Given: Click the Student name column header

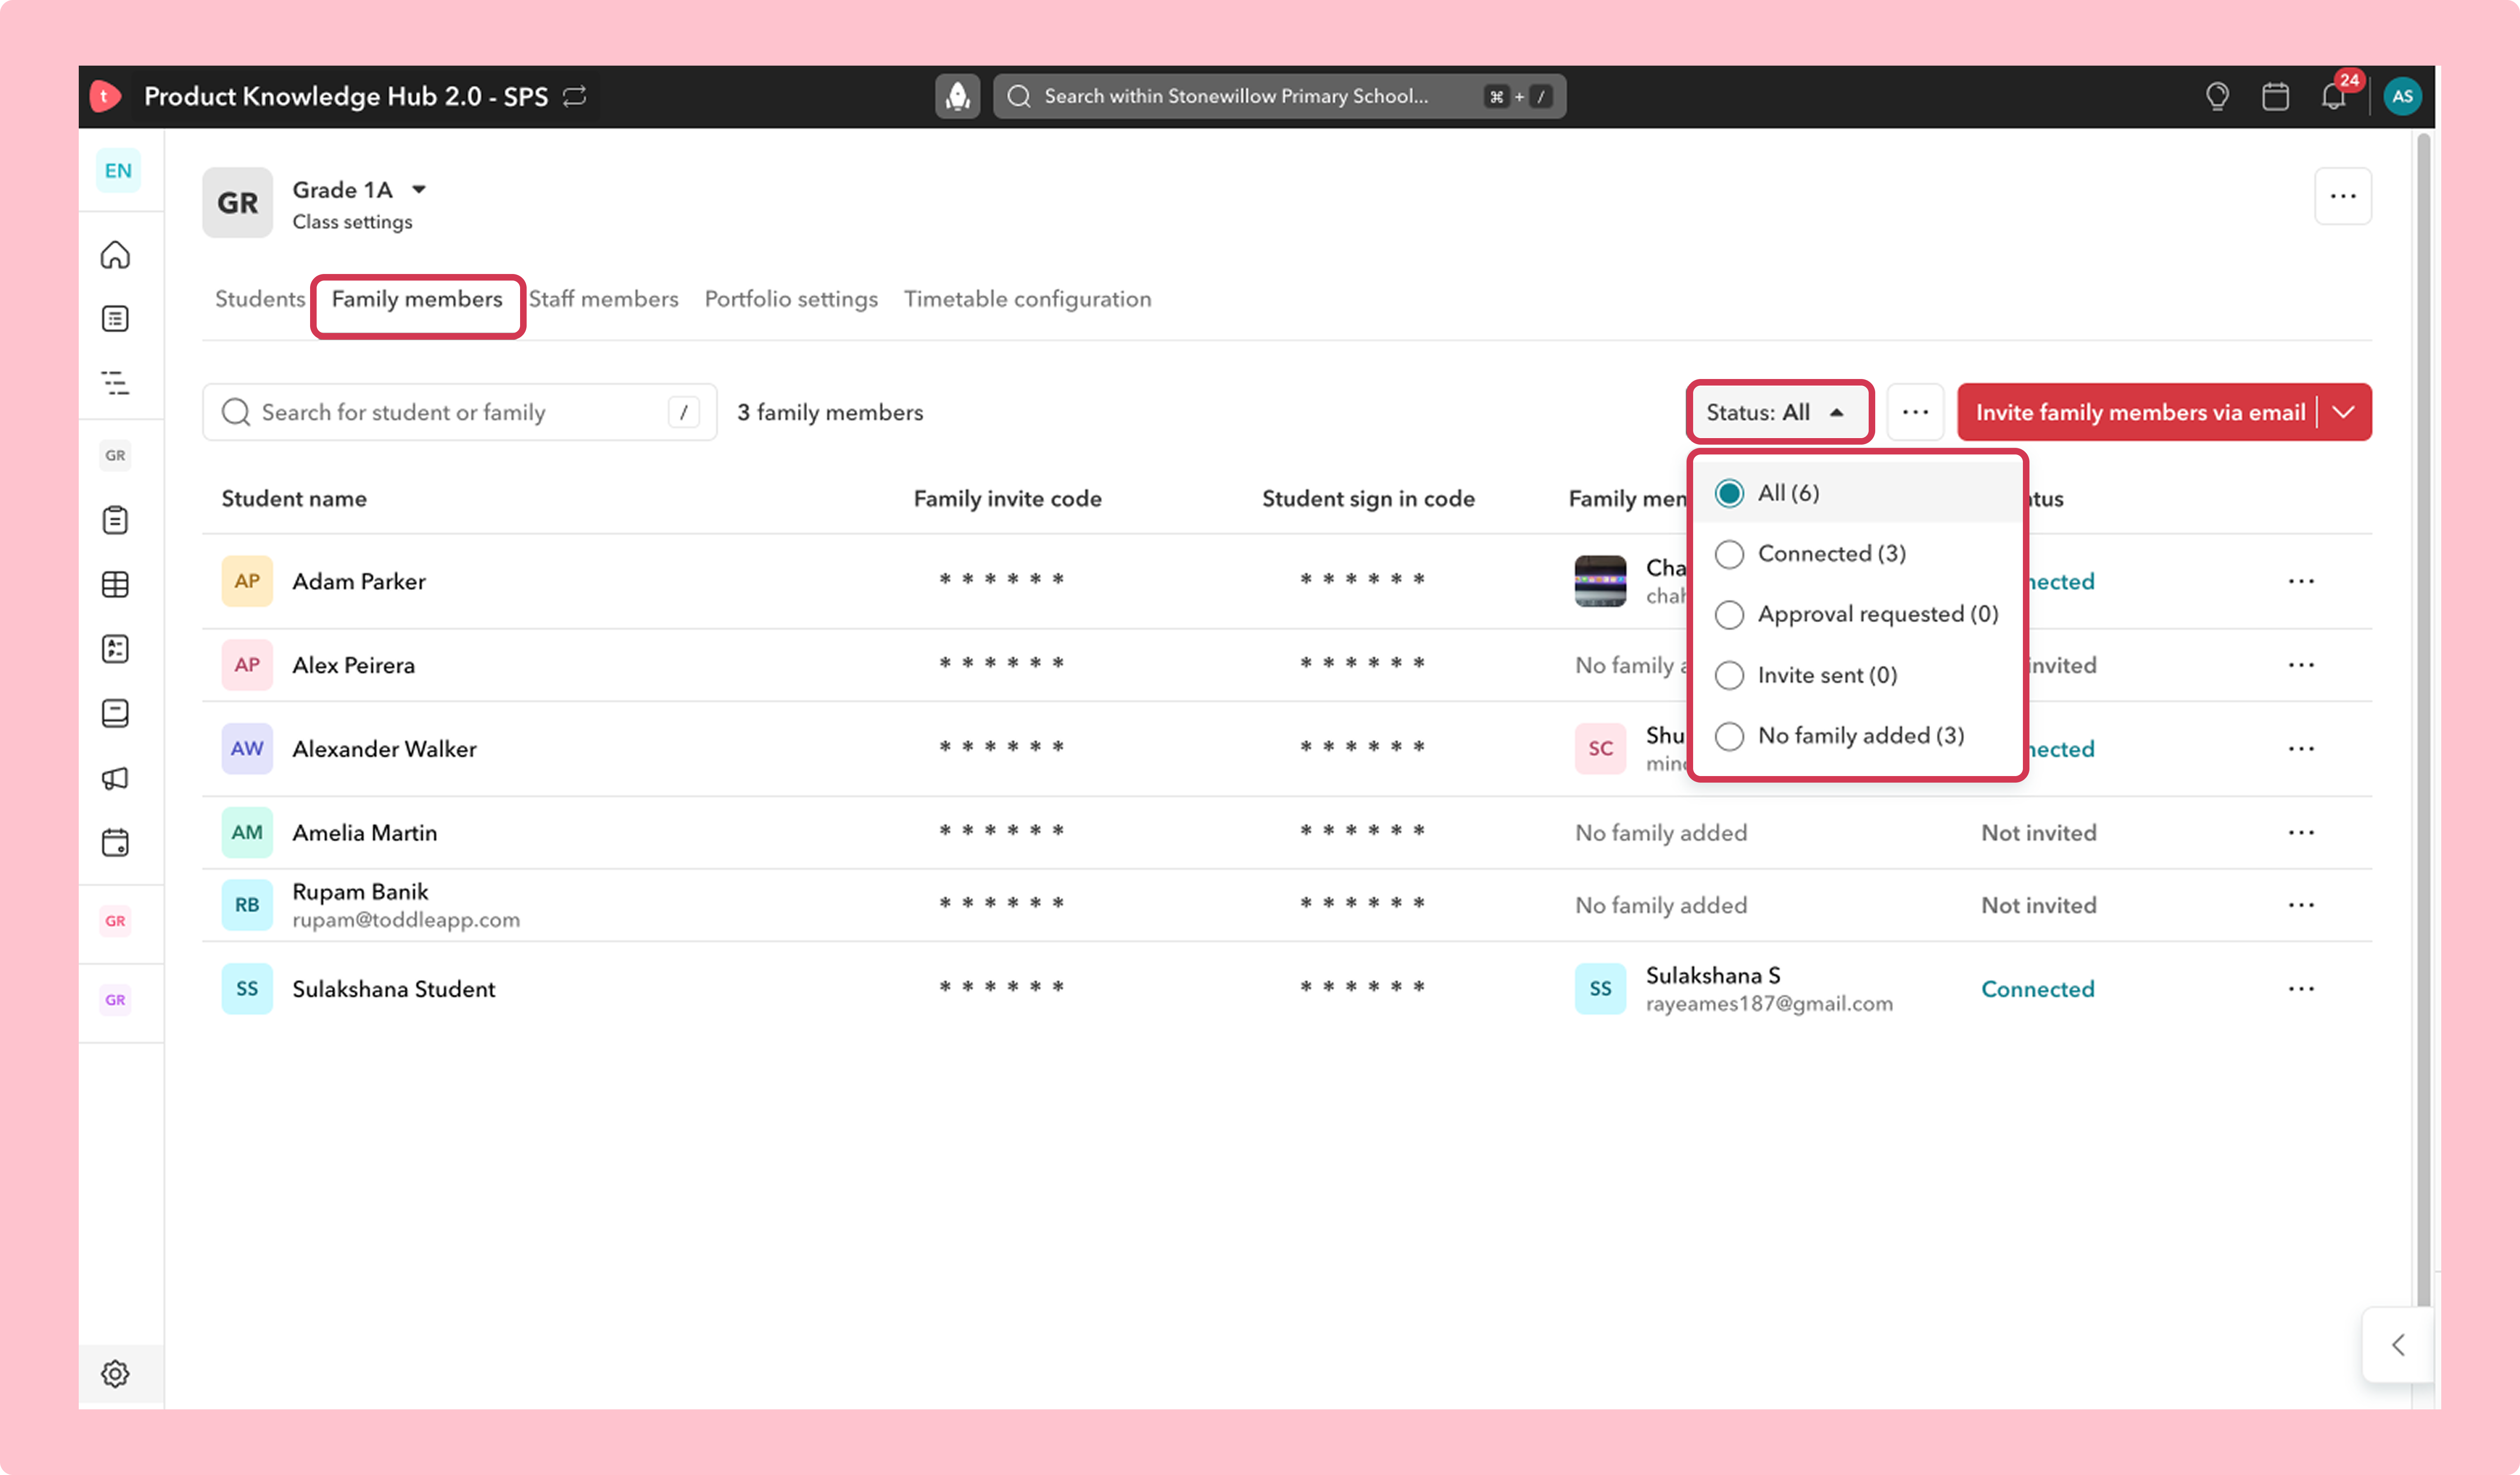Looking at the screenshot, I should [x=294, y=499].
